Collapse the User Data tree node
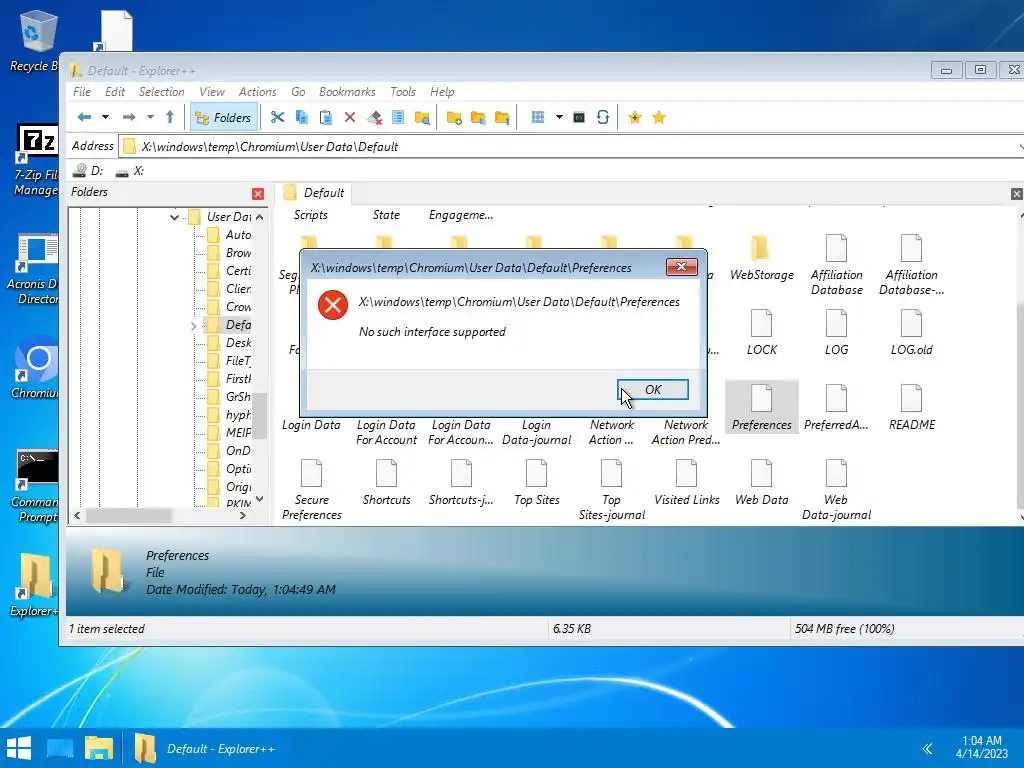The width and height of the screenshot is (1024, 768). coord(174,217)
